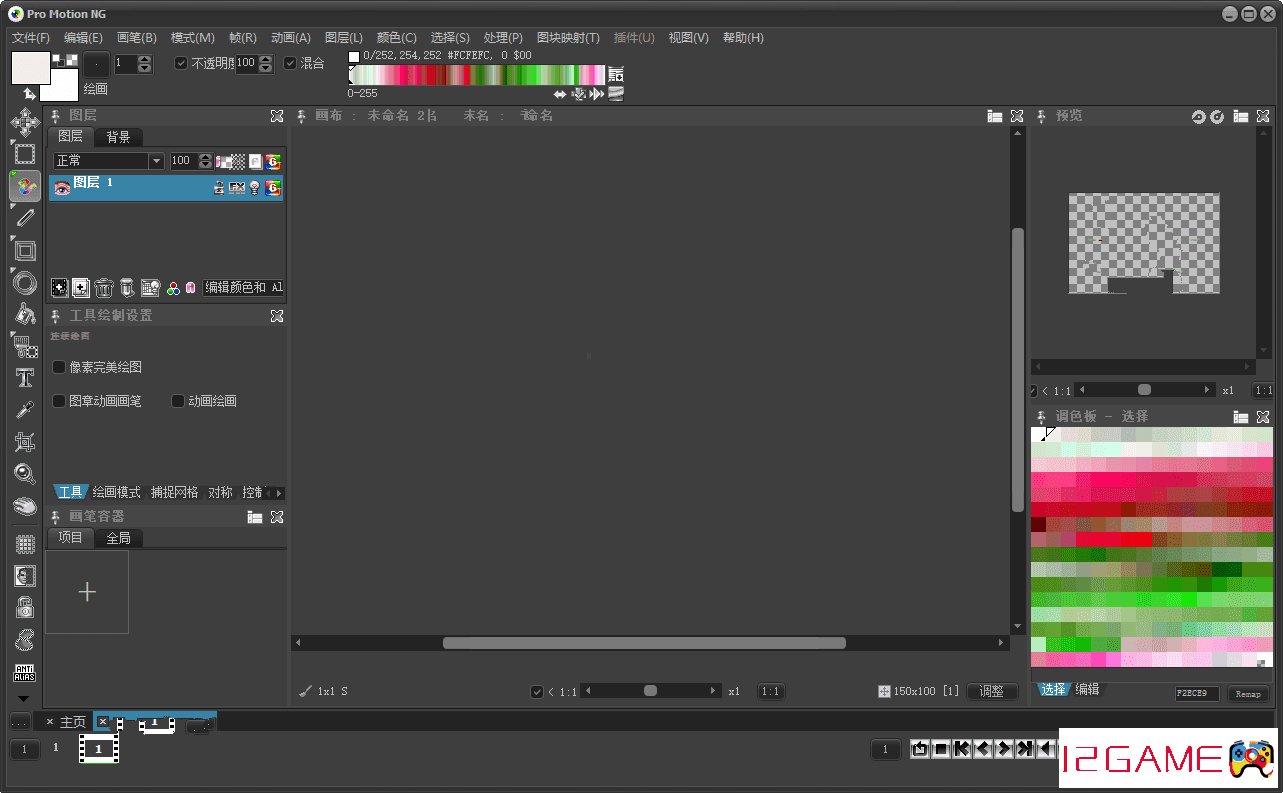Click the padlock icon in left toolbar

click(25, 607)
